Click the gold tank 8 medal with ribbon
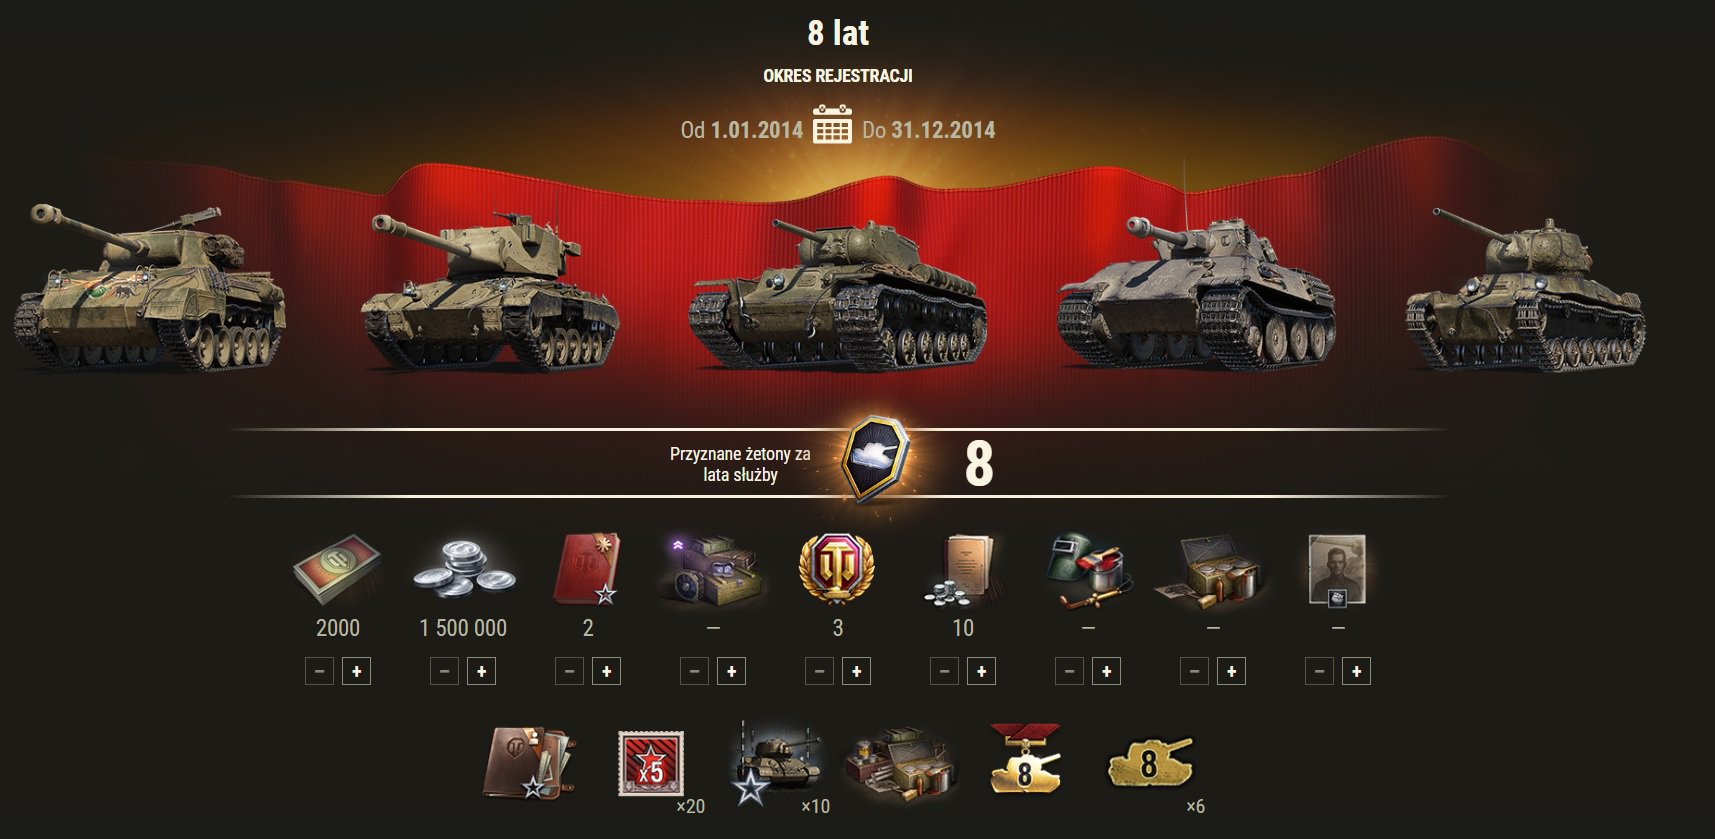 1024,758
